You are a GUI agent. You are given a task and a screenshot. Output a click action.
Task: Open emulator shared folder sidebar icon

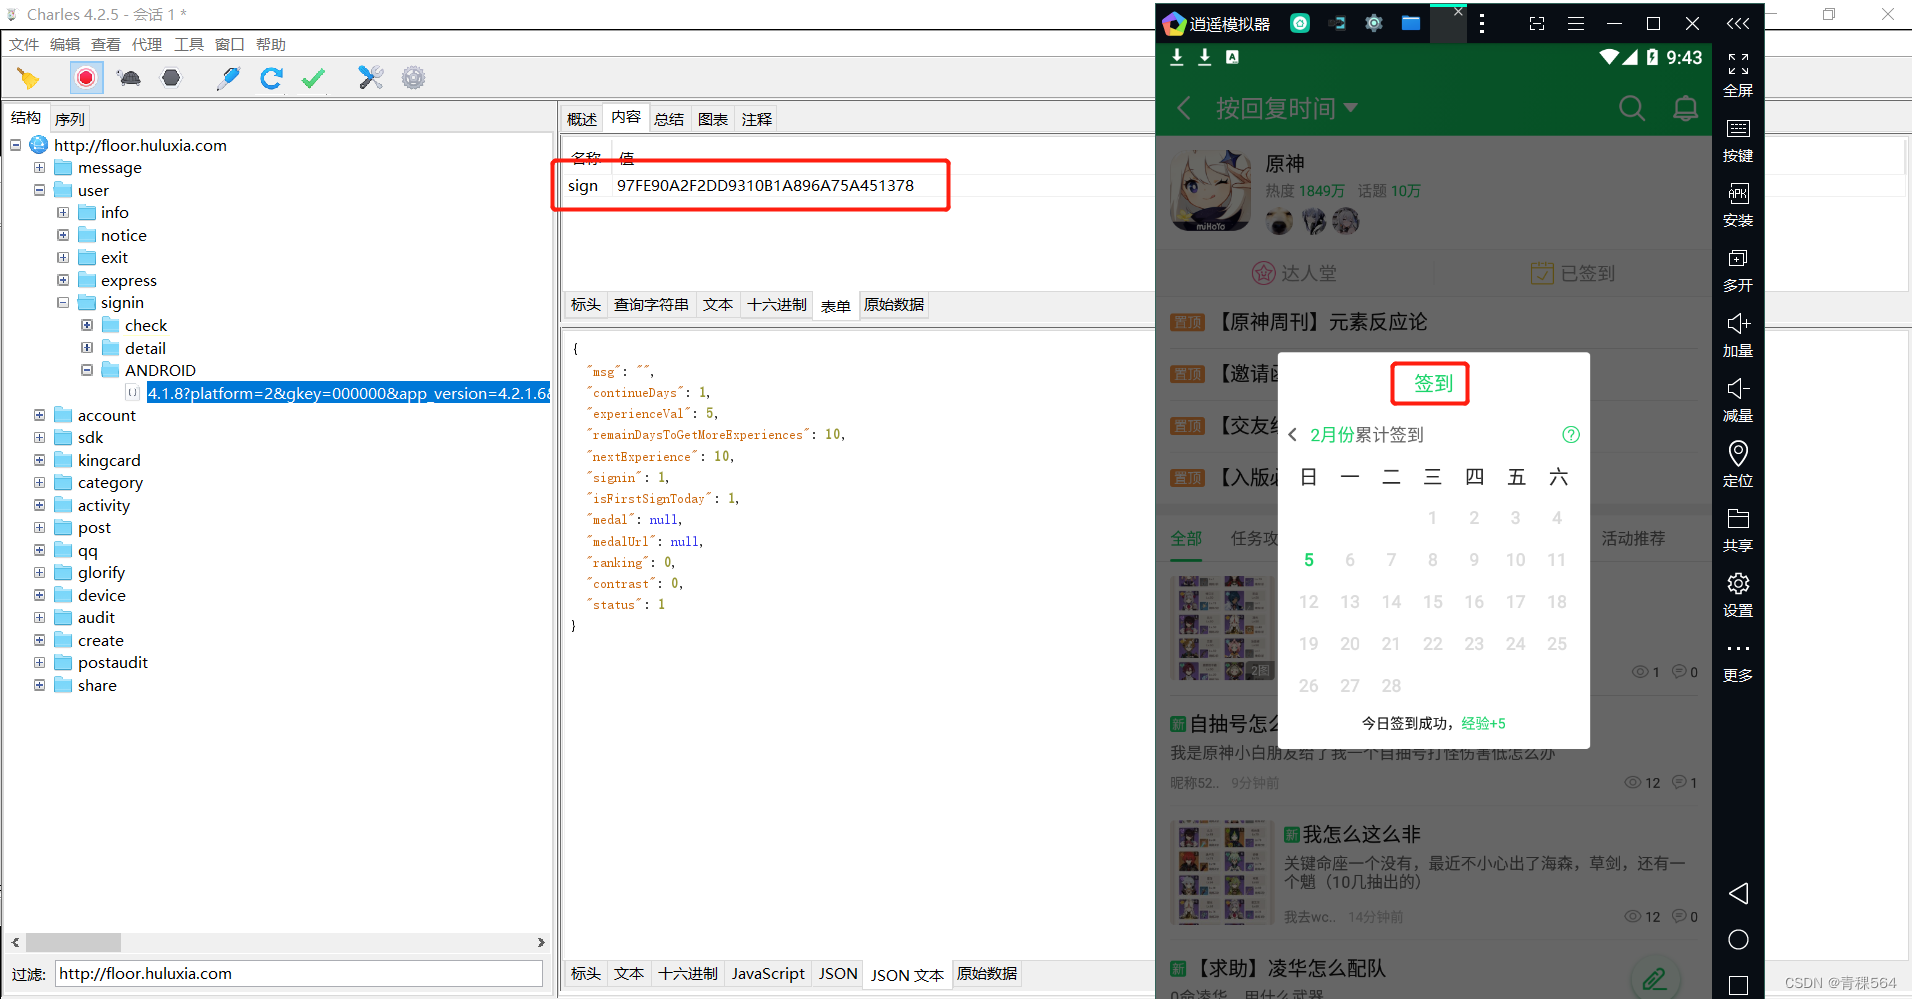(1738, 529)
